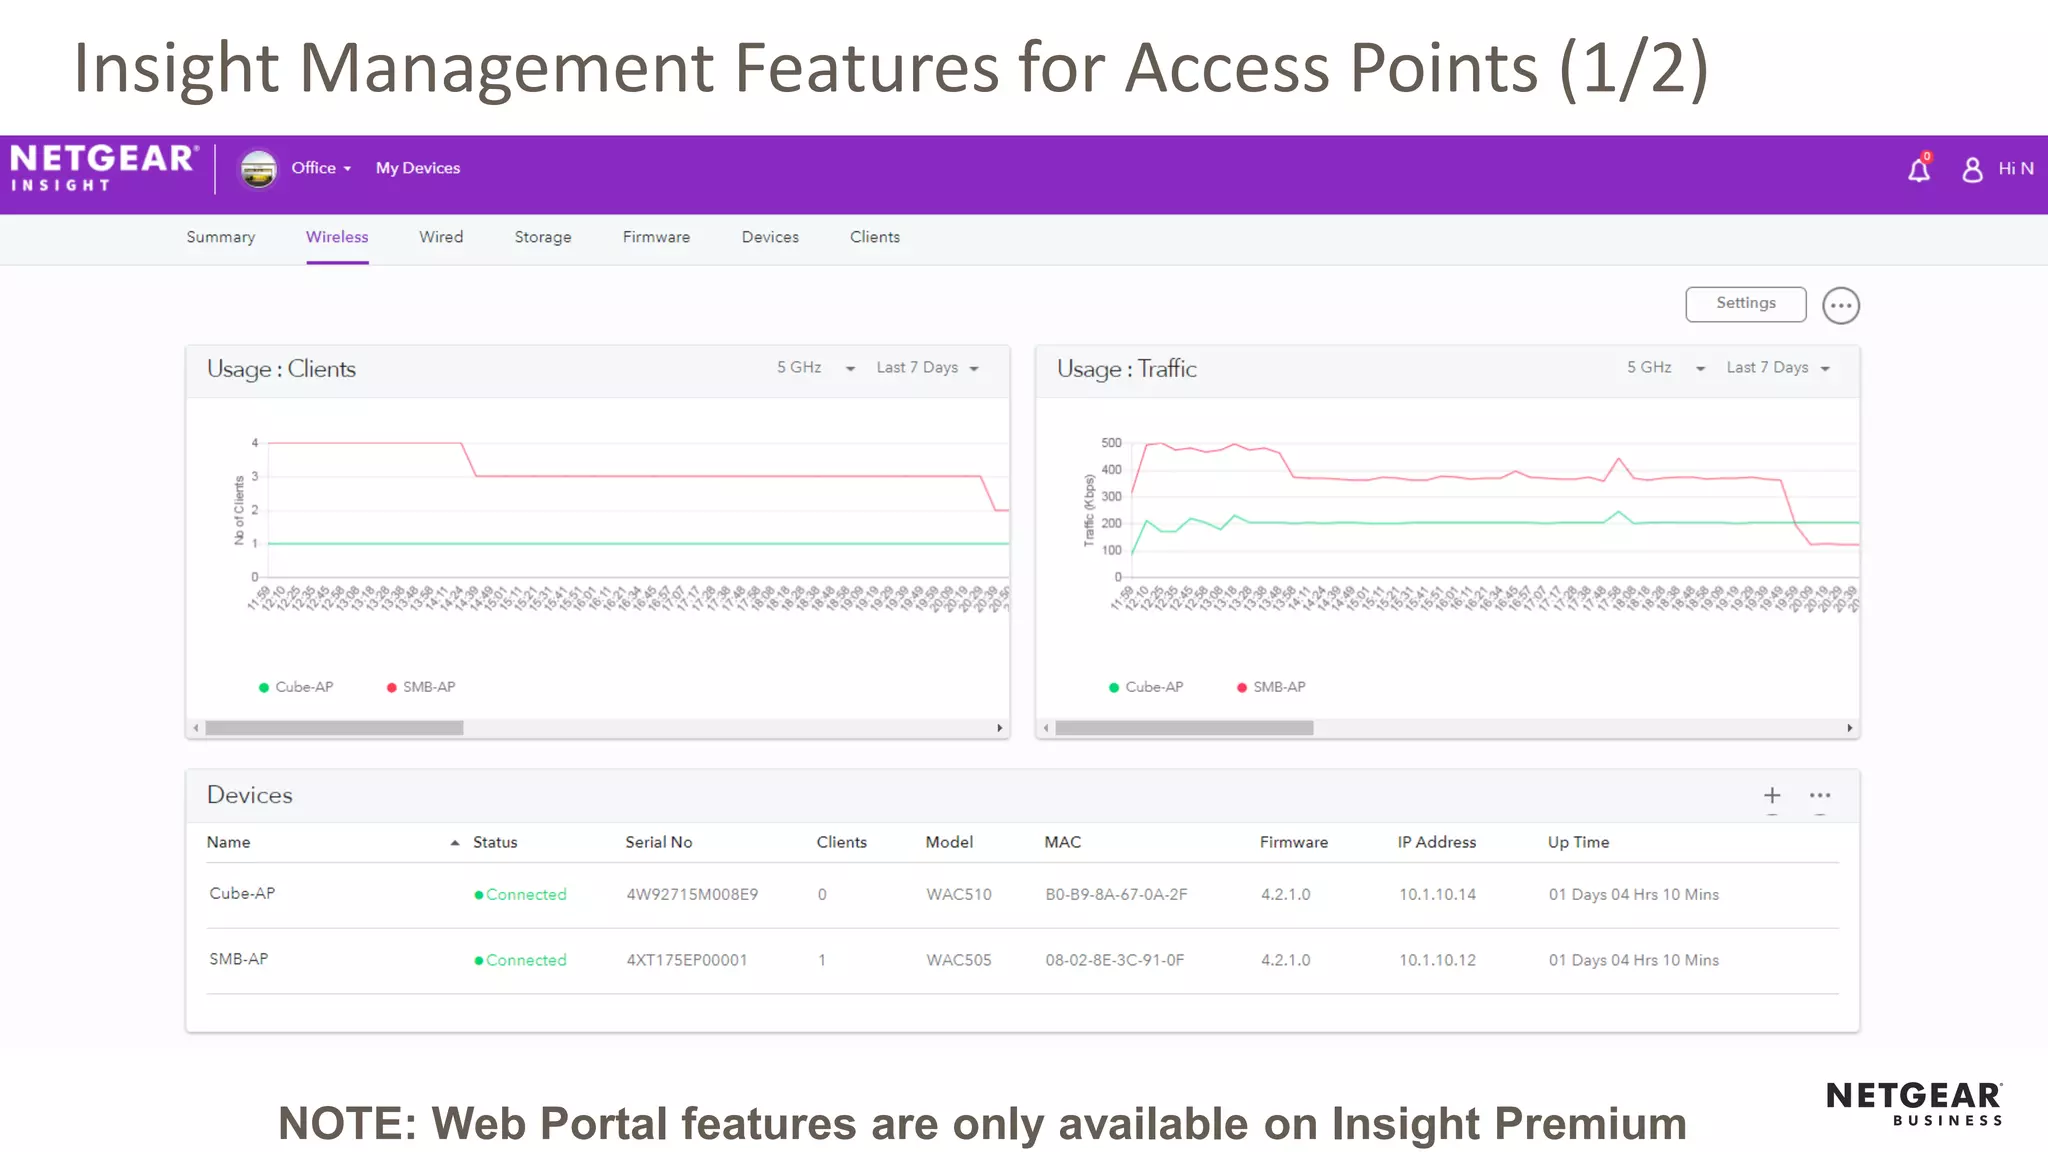Image resolution: width=2048 pixels, height=1152 pixels.
Task: Expand the Office location dropdown
Action: point(321,168)
